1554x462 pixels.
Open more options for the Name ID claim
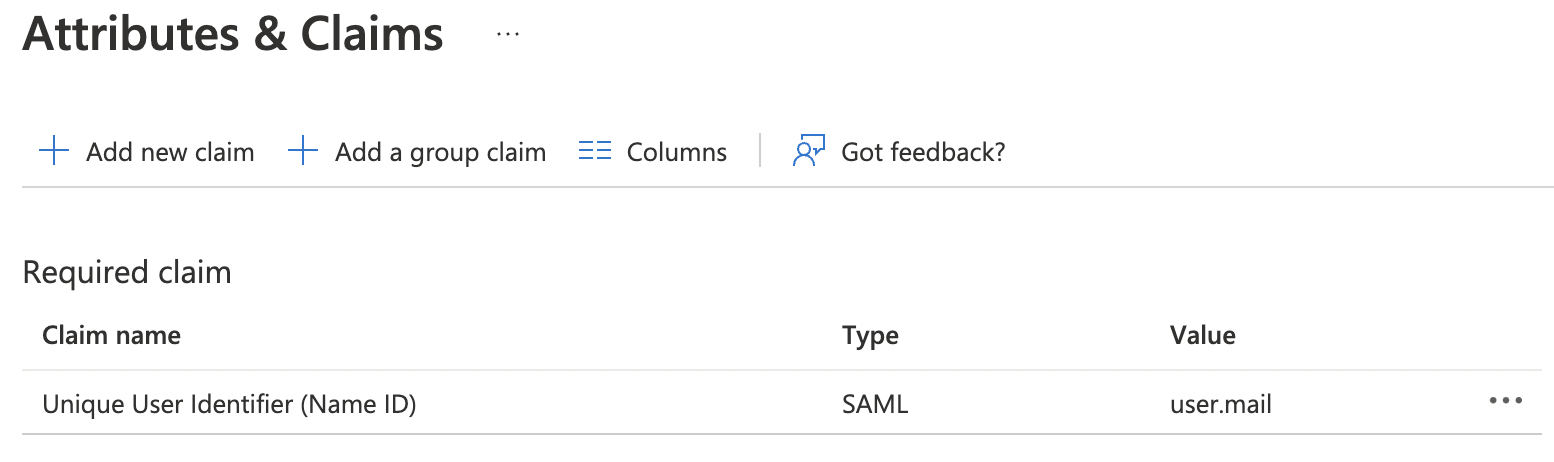click(x=1505, y=402)
